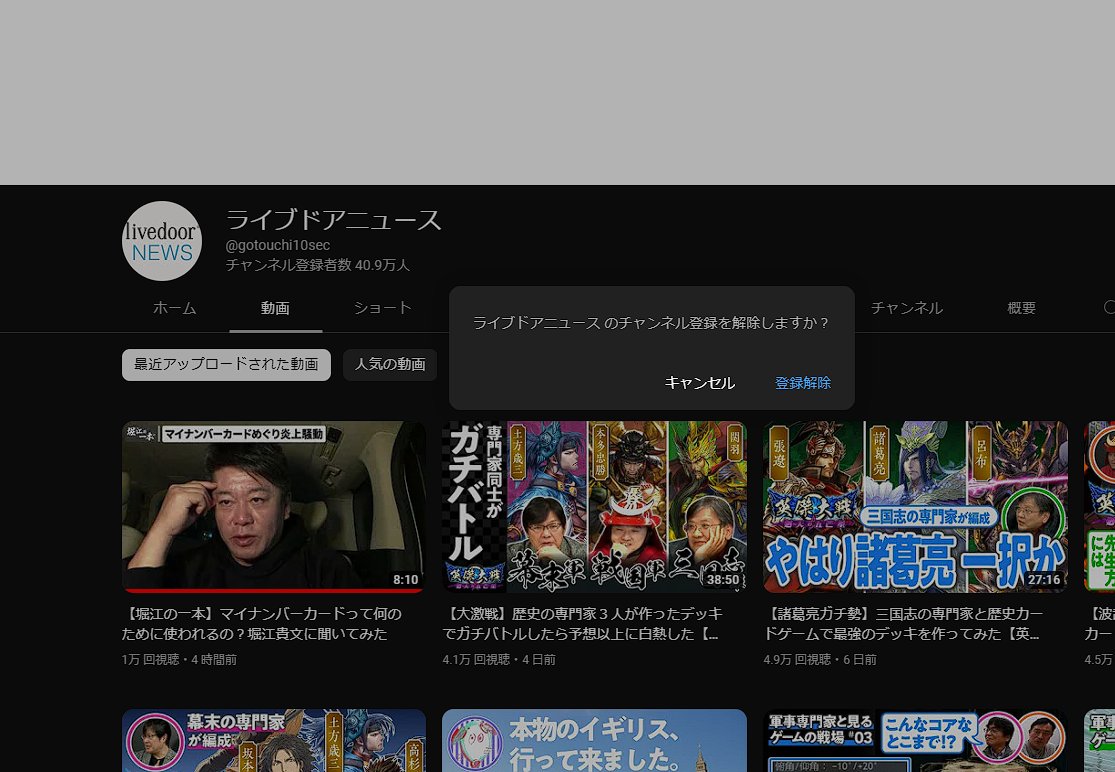Select 人気の動画 filter chip
Screen dimensions: 1115x772
click(x=390, y=365)
